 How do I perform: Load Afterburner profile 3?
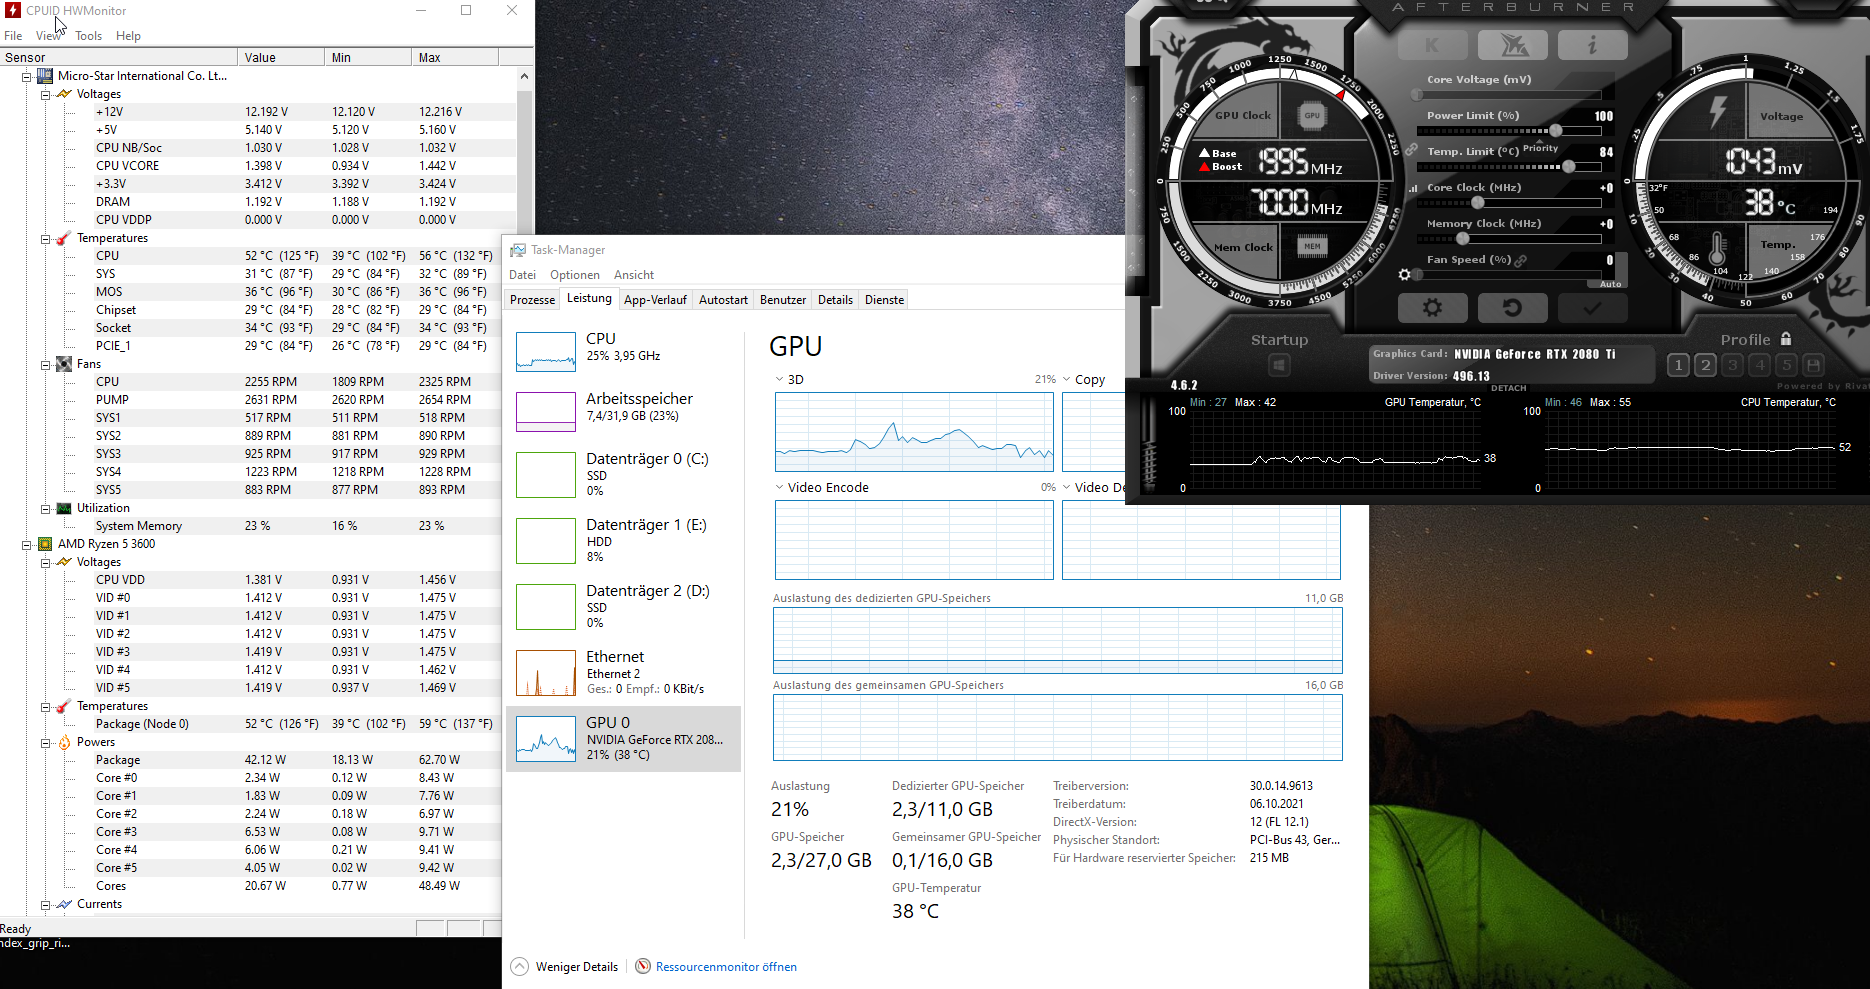click(1733, 365)
